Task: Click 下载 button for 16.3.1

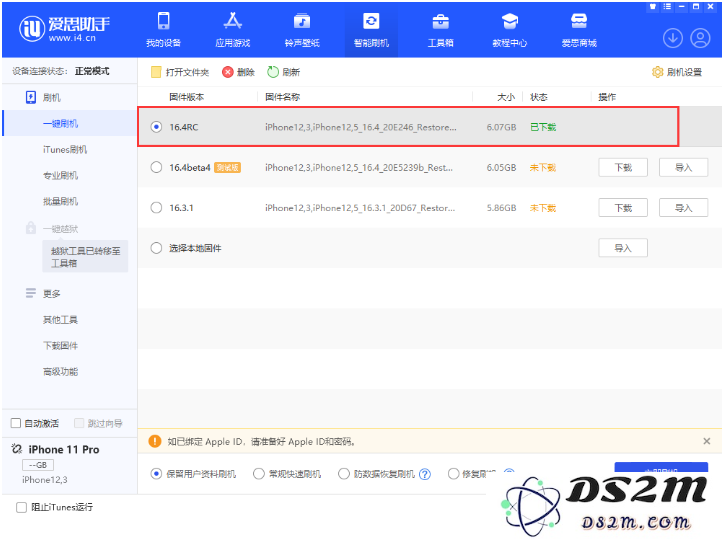Action: [623, 208]
